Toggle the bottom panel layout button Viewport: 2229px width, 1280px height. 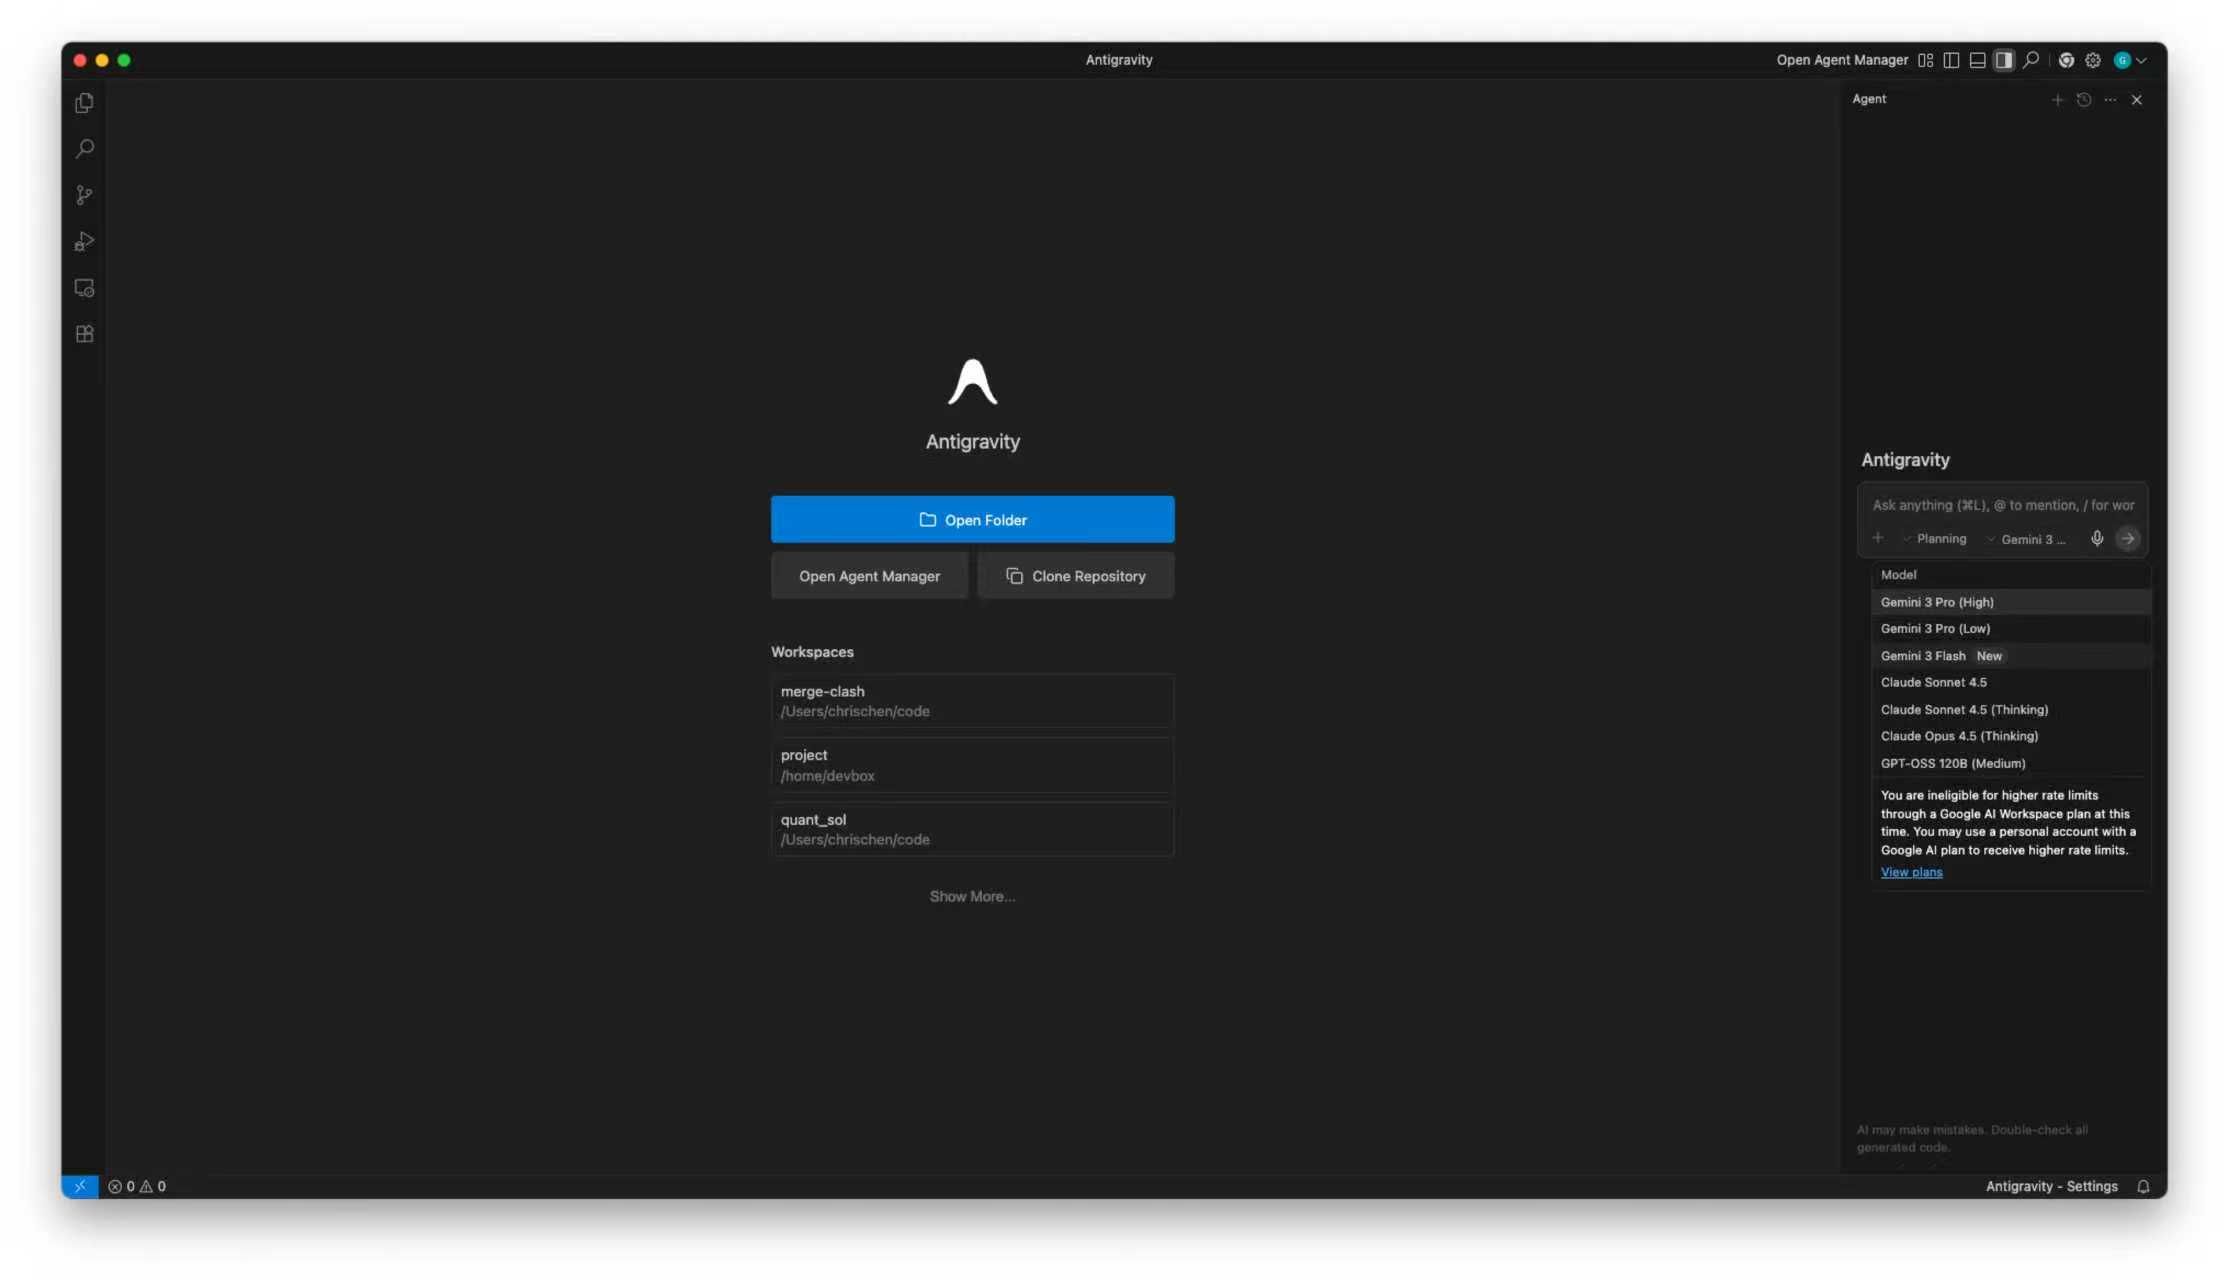(1977, 60)
